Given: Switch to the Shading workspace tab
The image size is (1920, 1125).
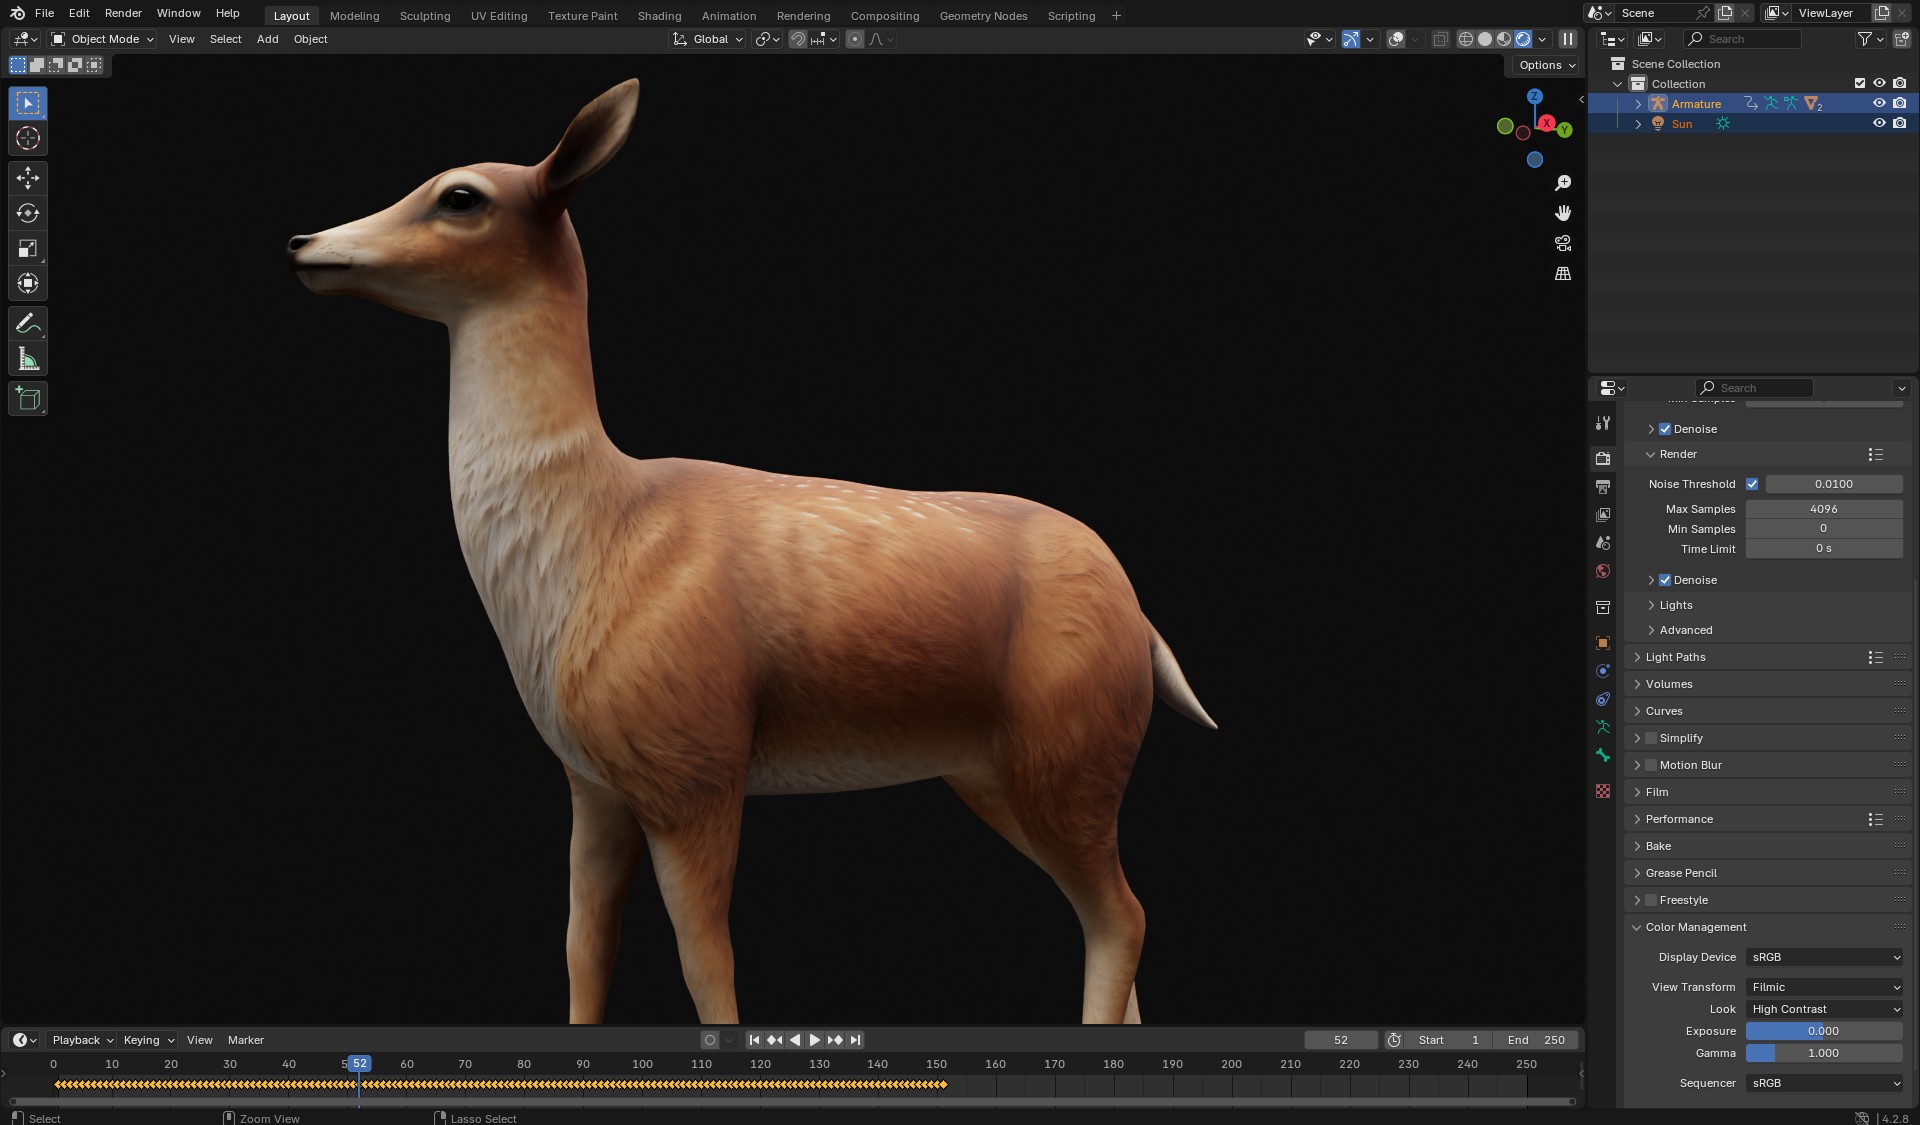Looking at the screenshot, I should pos(659,16).
